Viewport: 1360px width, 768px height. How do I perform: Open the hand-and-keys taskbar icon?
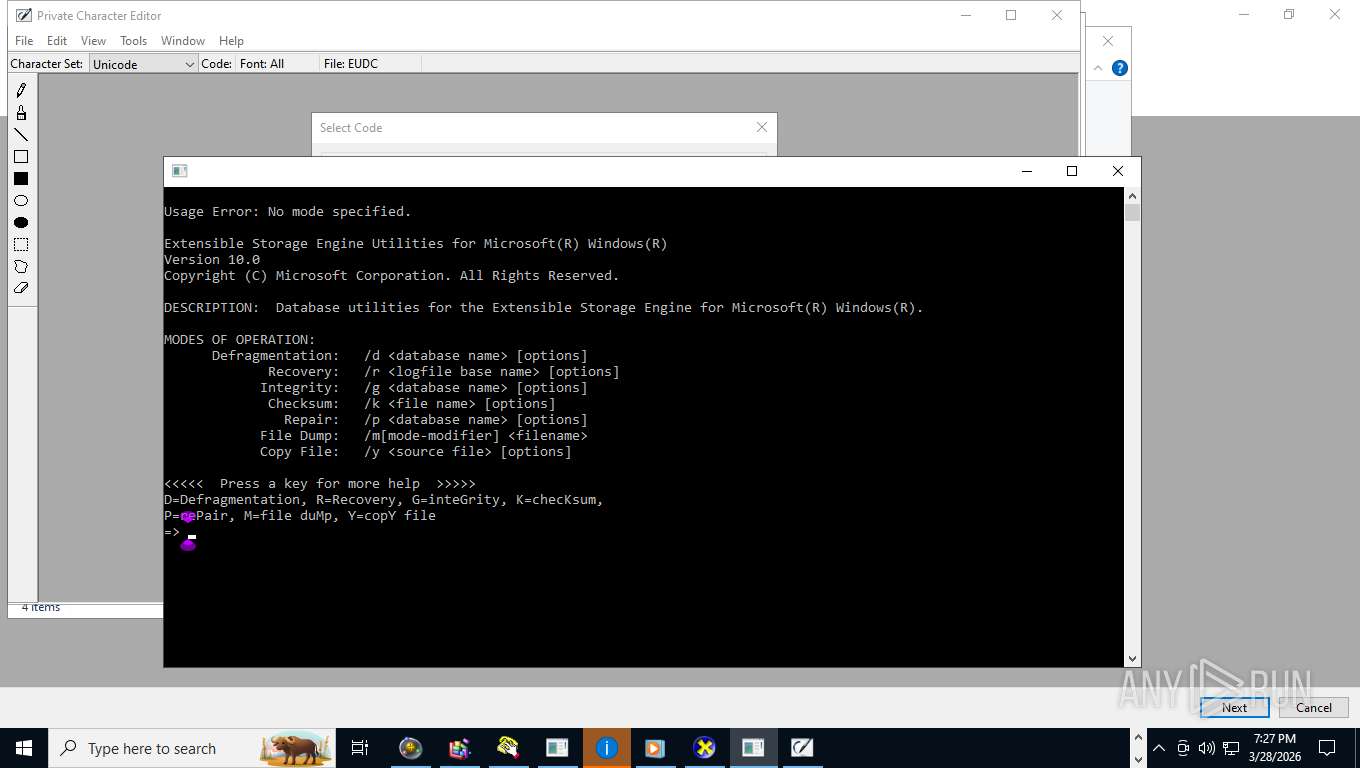point(508,748)
